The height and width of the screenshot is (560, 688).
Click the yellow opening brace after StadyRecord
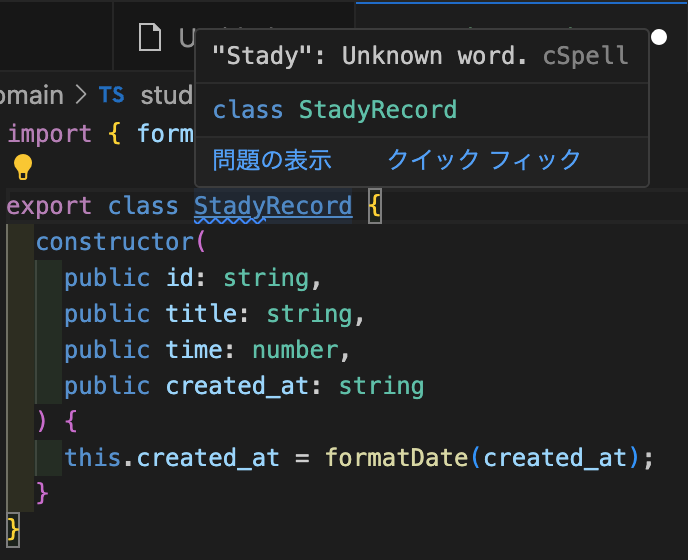click(x=375, y=206)
